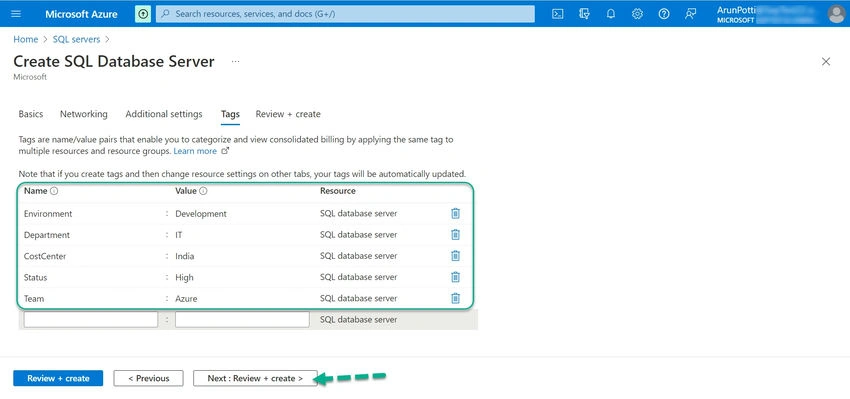The width and height of the screenshot is (850, 399).
Task: Open the portal hamburger menu
Action: point(16,14)
